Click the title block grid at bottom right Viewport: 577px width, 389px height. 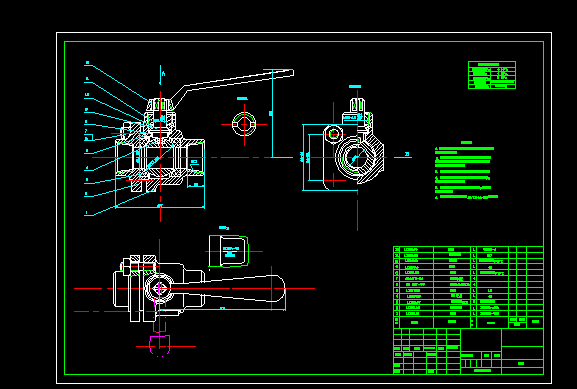[468, 351]
